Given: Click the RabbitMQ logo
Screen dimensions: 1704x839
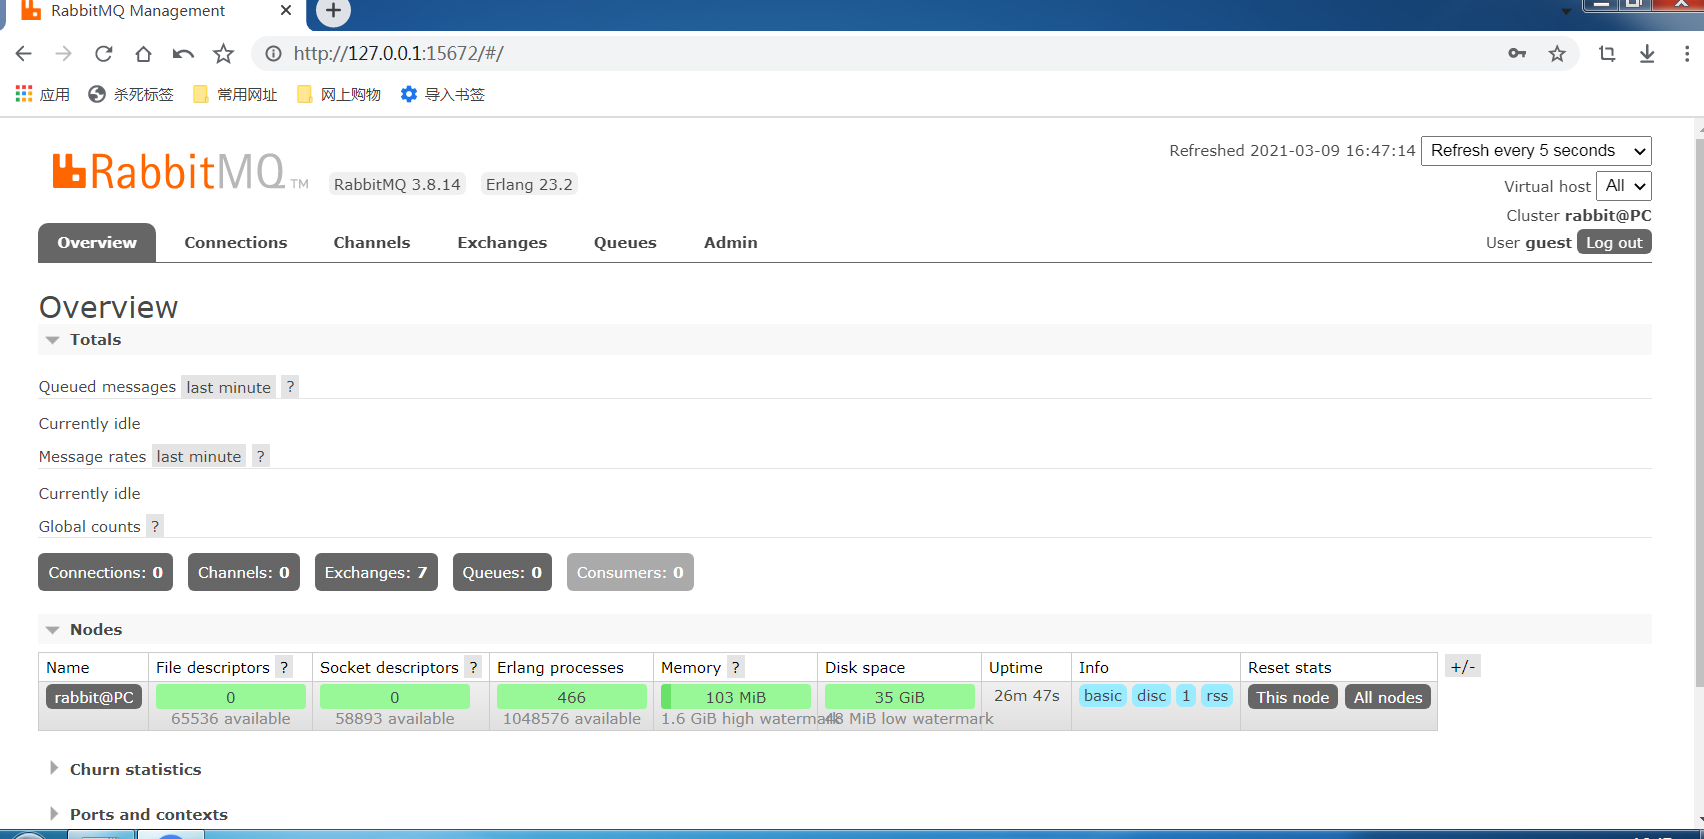Looking at the screenshot, I should tap(180, 172).
